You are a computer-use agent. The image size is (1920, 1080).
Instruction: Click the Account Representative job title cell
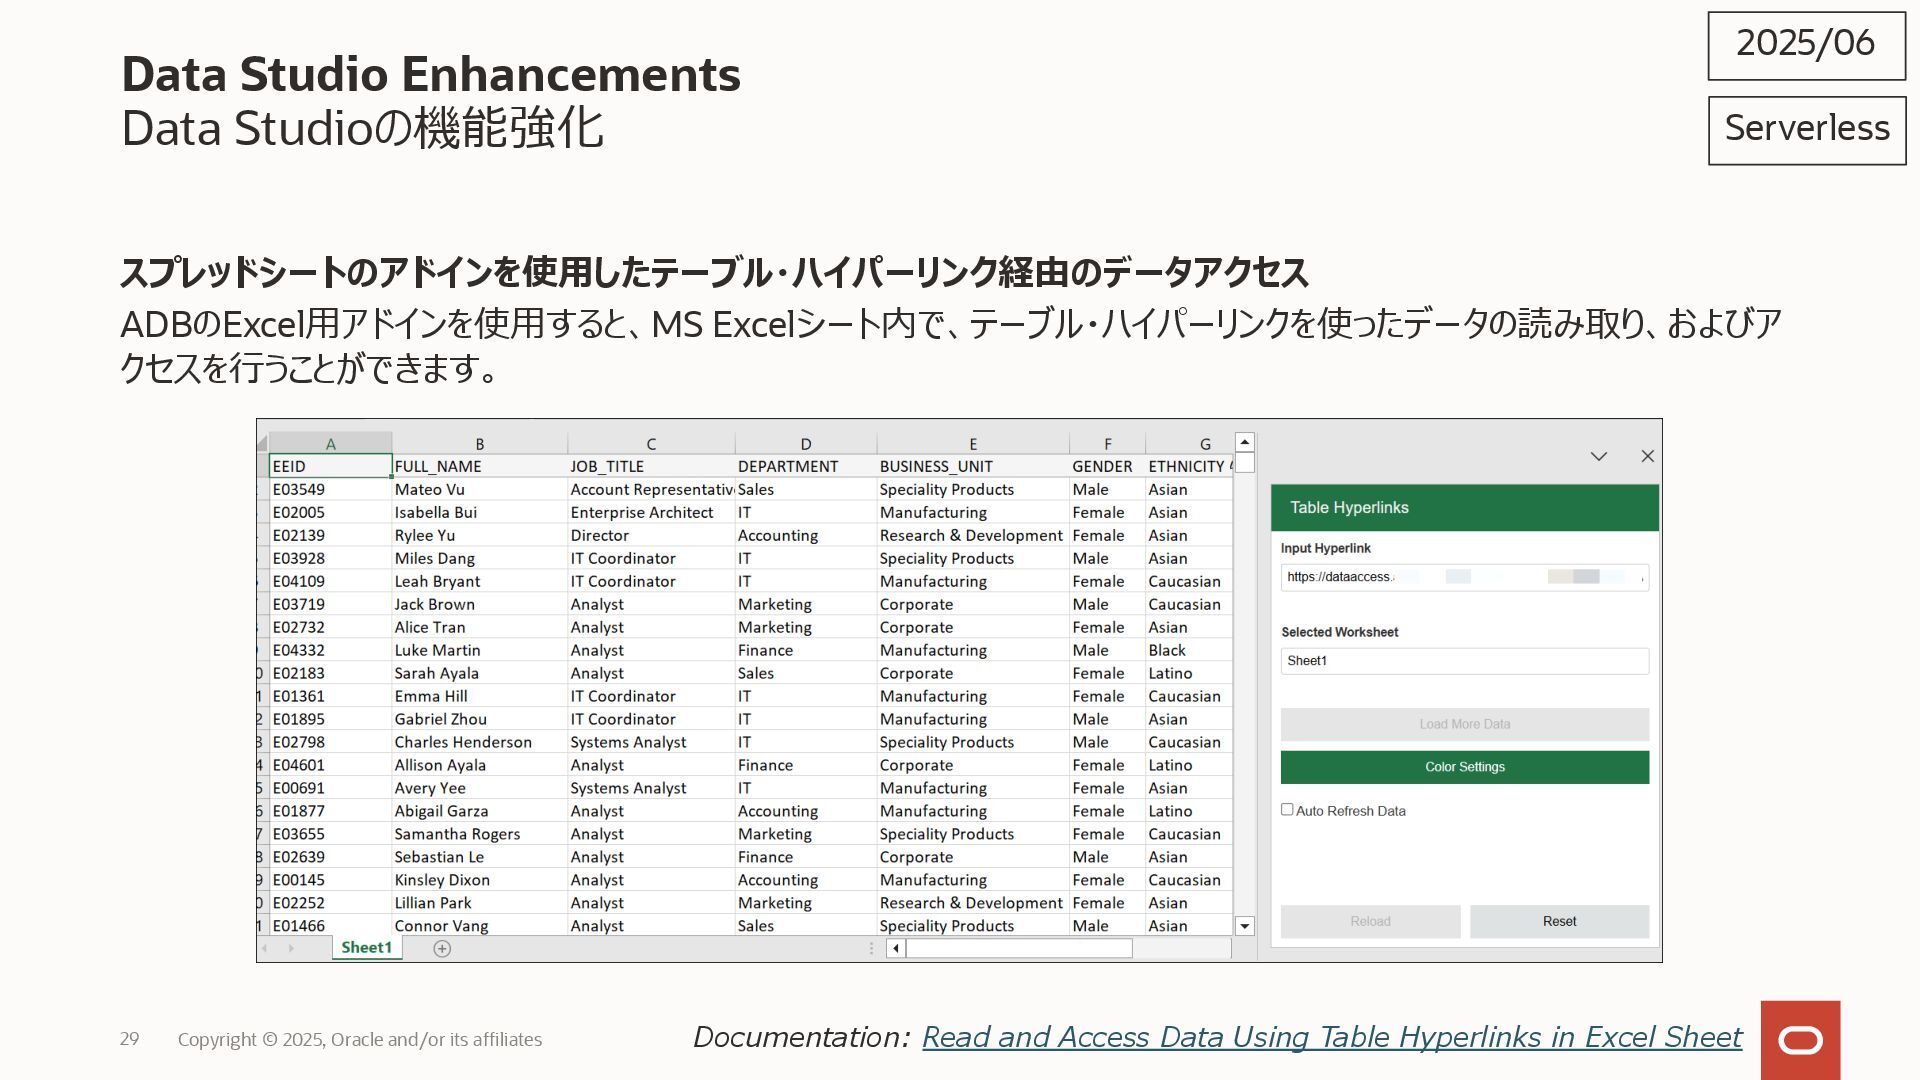pyautogui.click(x=651, y=489)
